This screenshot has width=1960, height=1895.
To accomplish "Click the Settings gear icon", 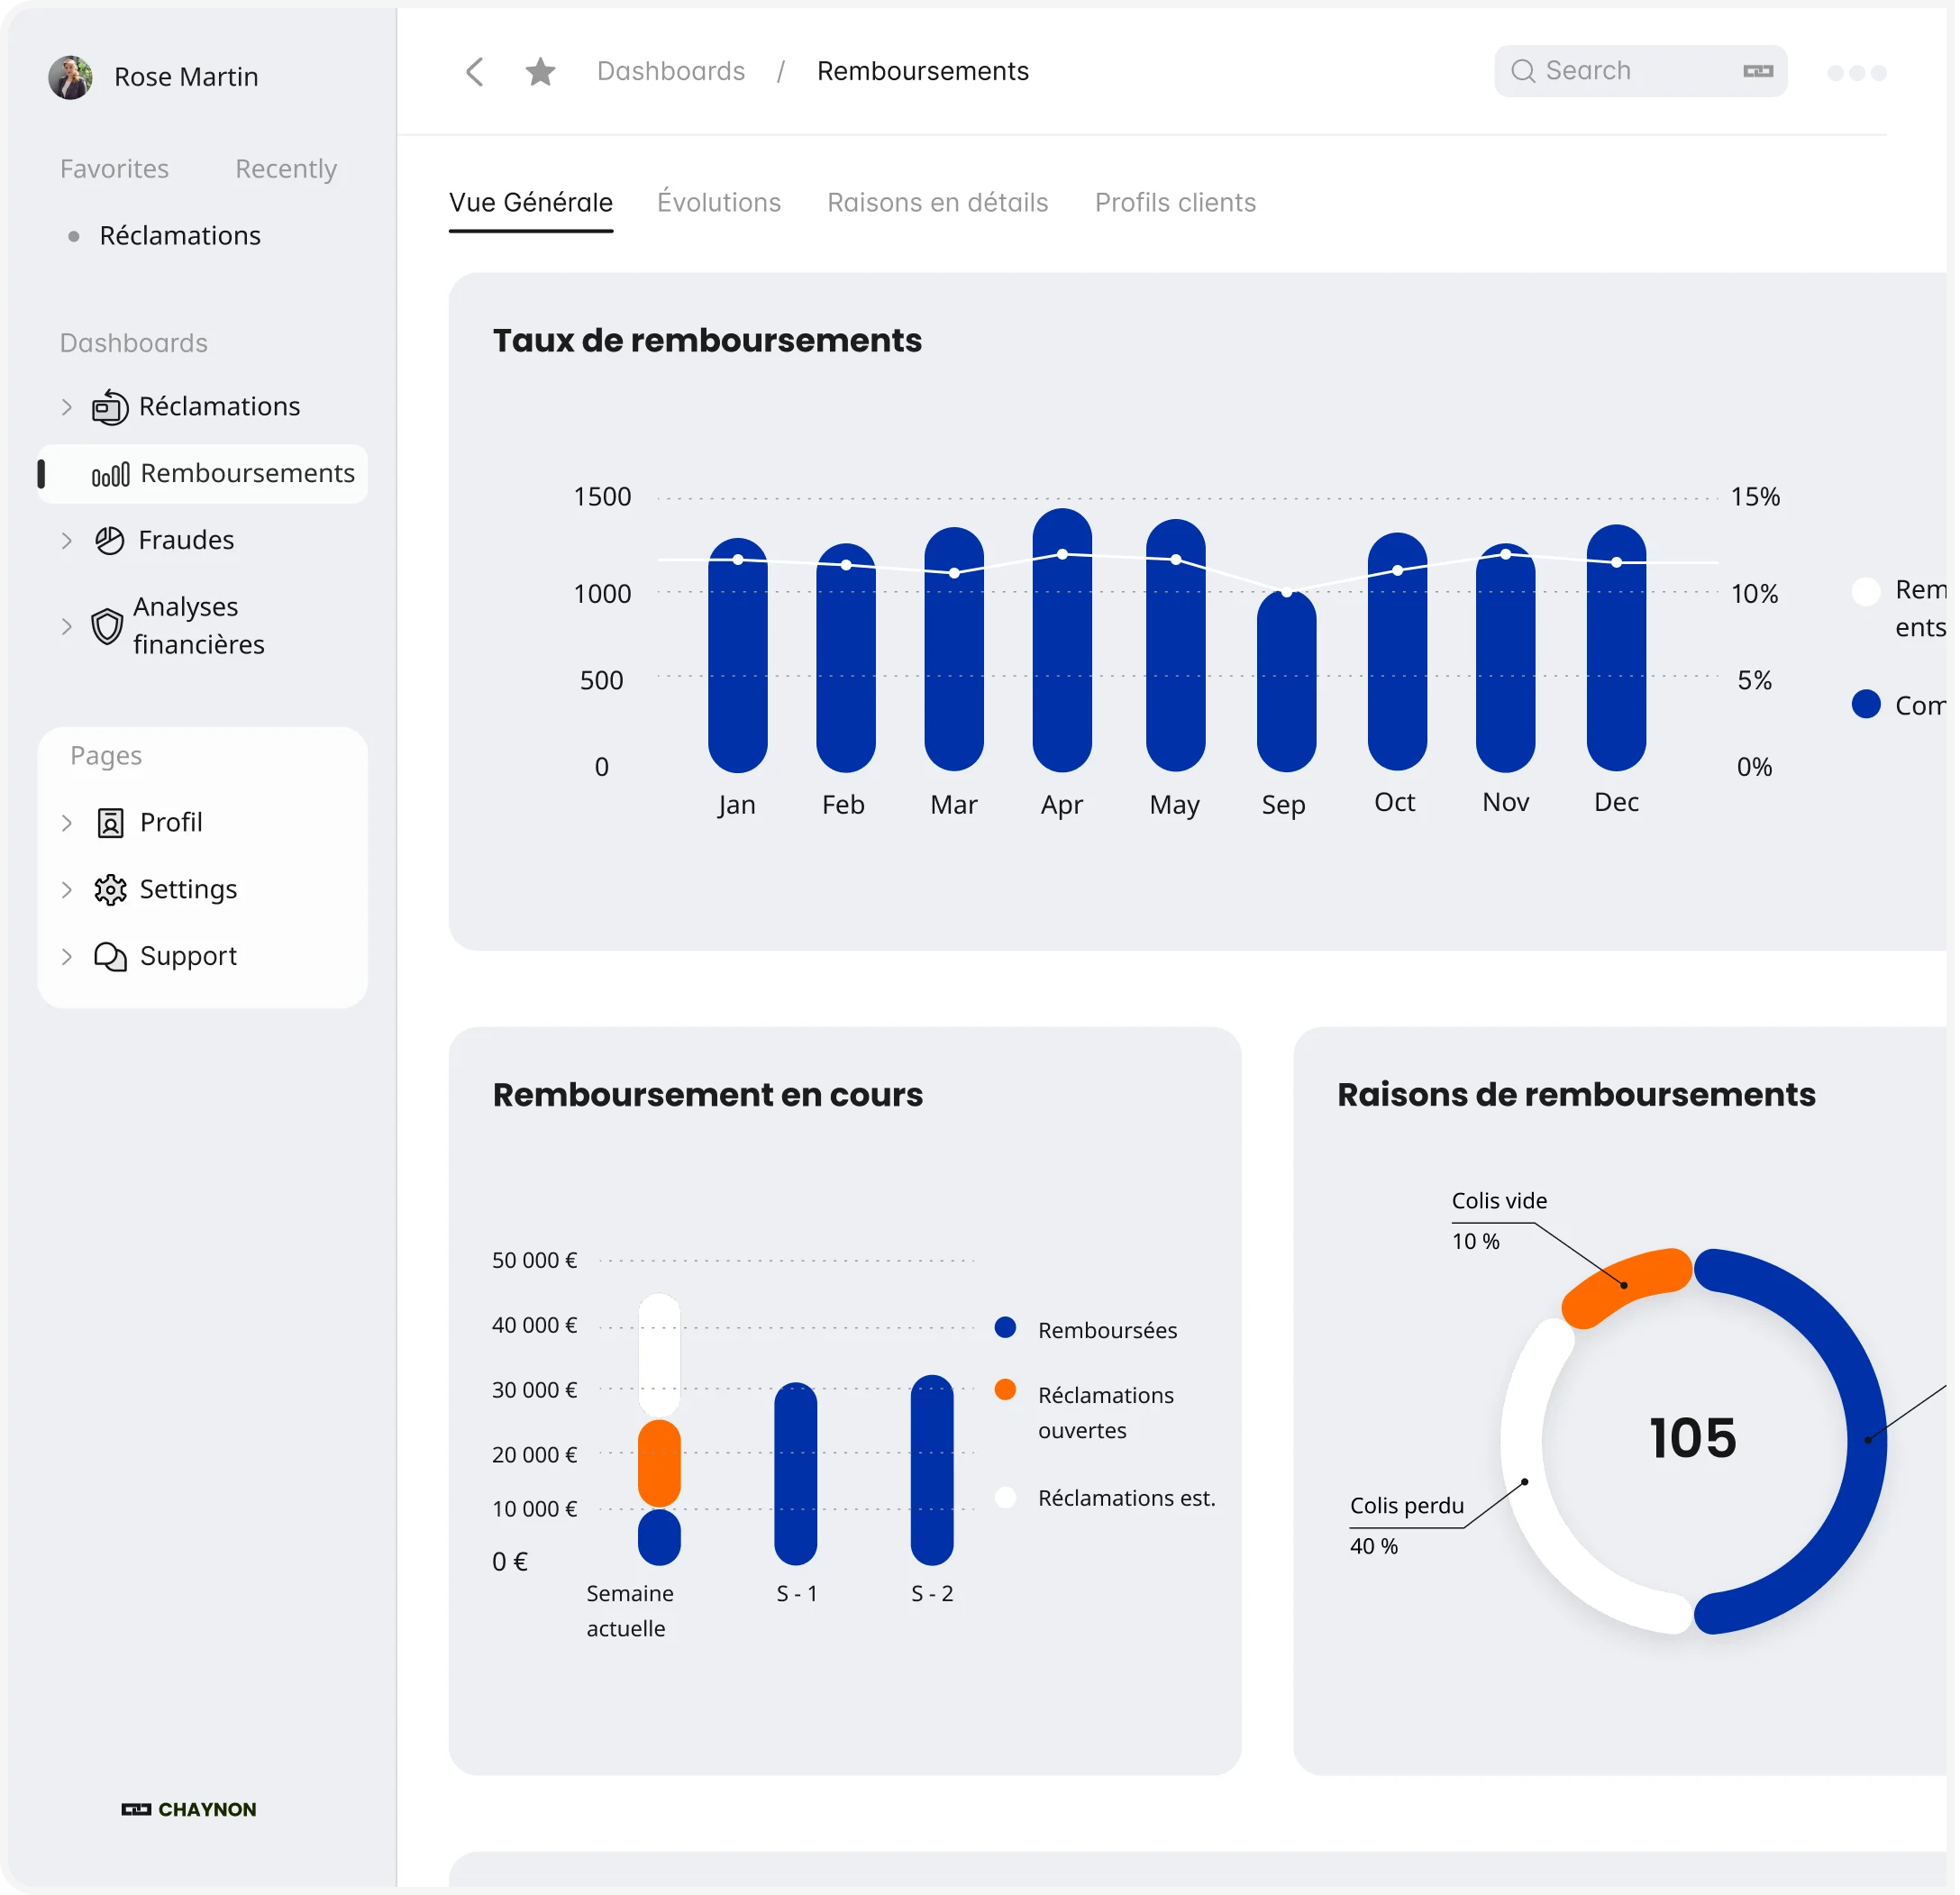I will tap(110, 890).
